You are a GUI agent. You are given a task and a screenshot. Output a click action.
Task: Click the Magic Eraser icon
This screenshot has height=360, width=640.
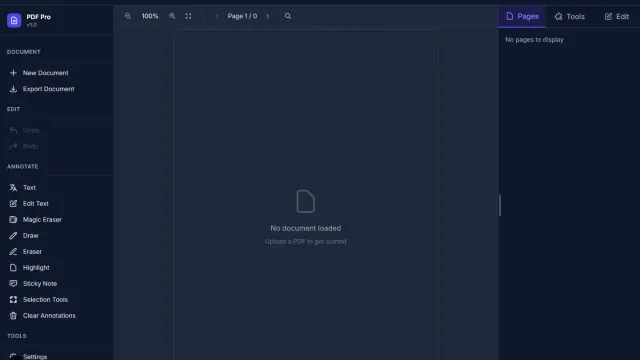click(x=13, y=219)
